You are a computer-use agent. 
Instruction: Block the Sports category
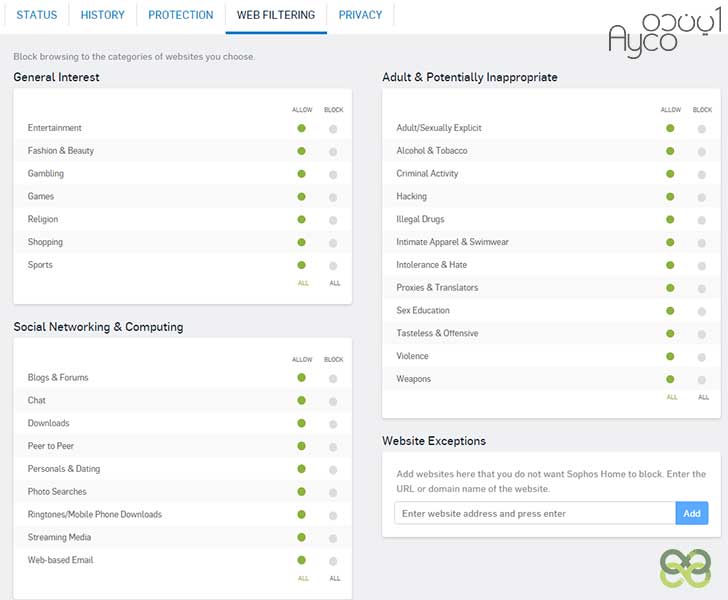pos(333,266)
